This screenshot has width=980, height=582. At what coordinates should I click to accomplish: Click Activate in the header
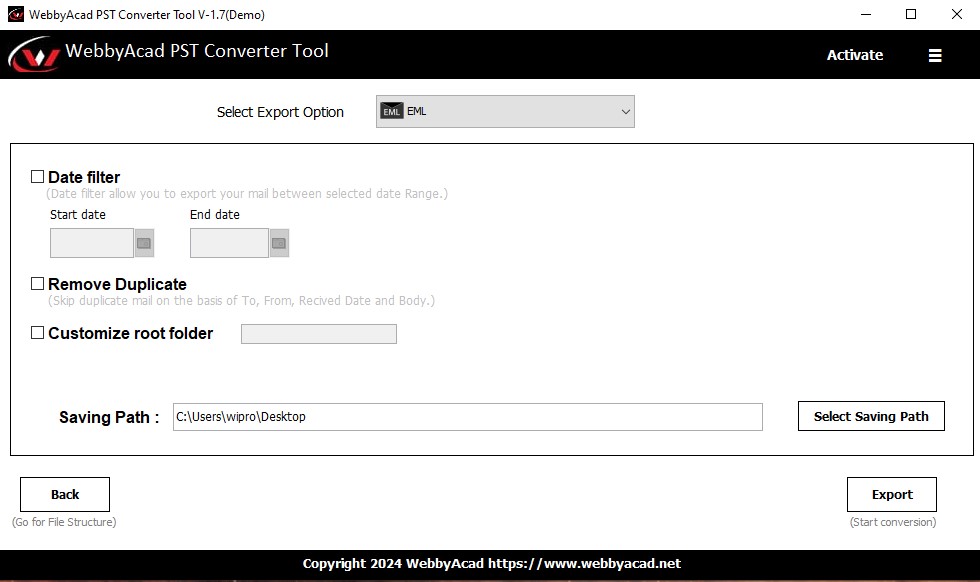coord(854,55)
